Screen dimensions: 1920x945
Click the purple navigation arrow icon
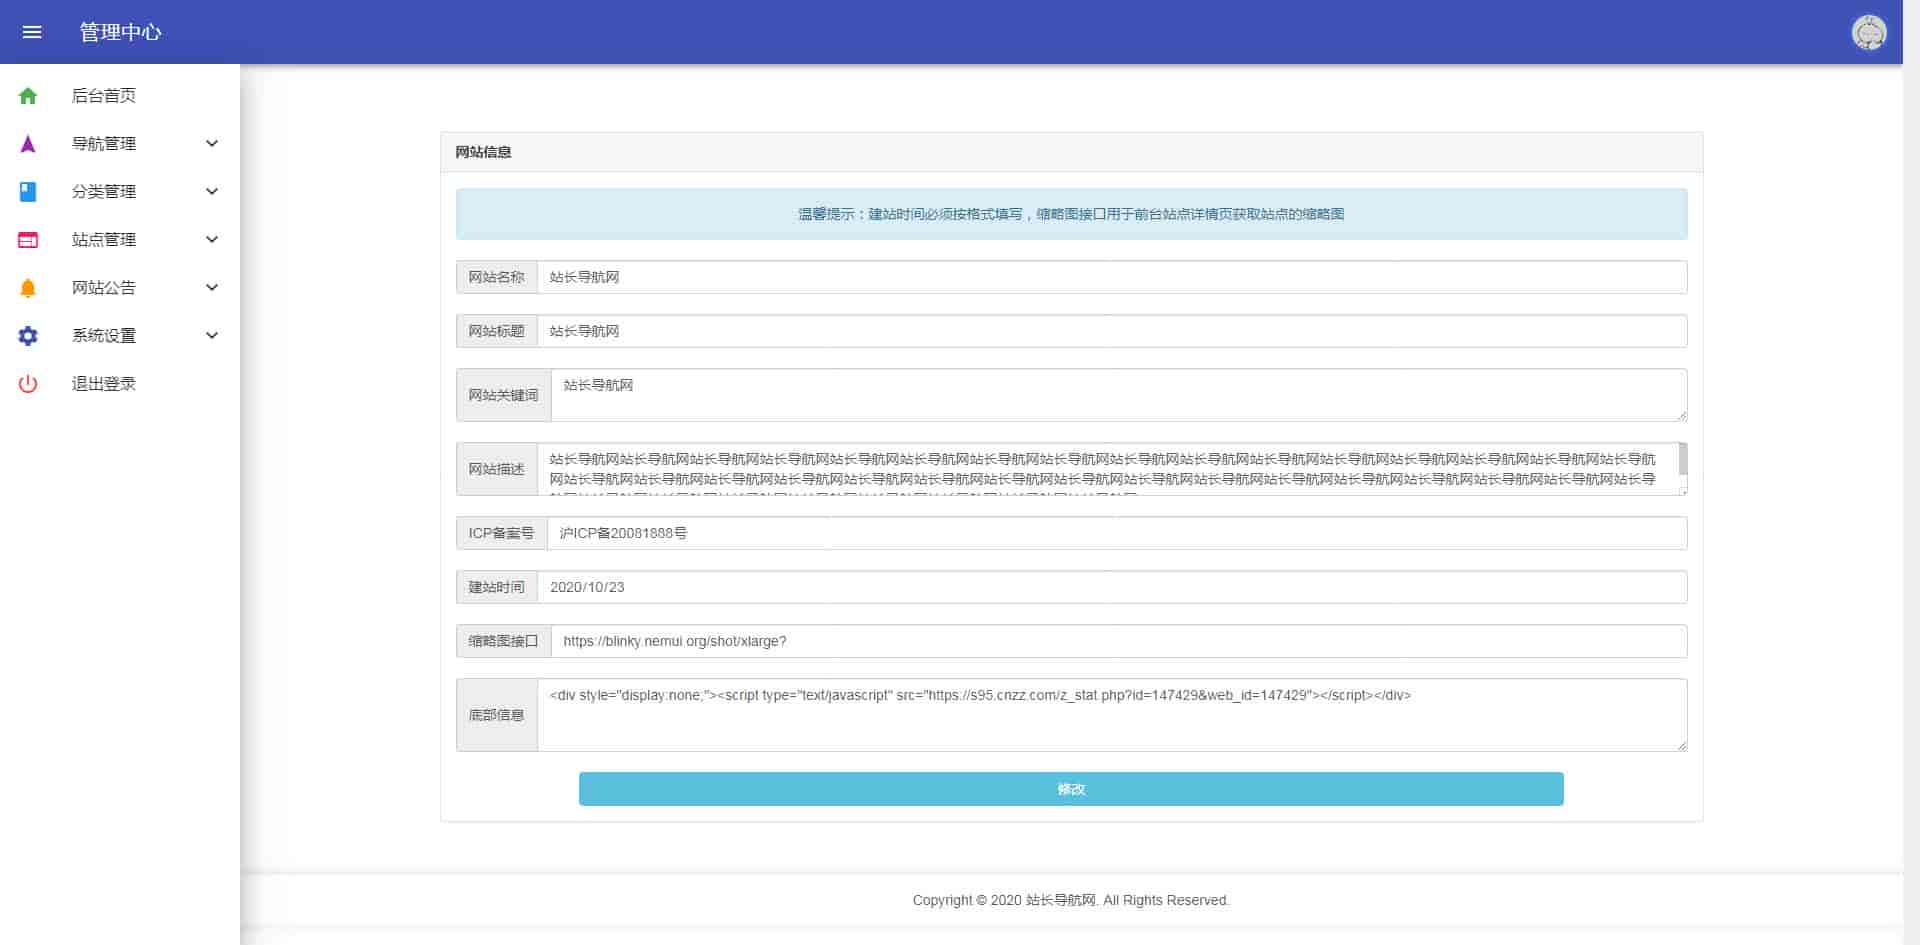(x=28, y=144)
